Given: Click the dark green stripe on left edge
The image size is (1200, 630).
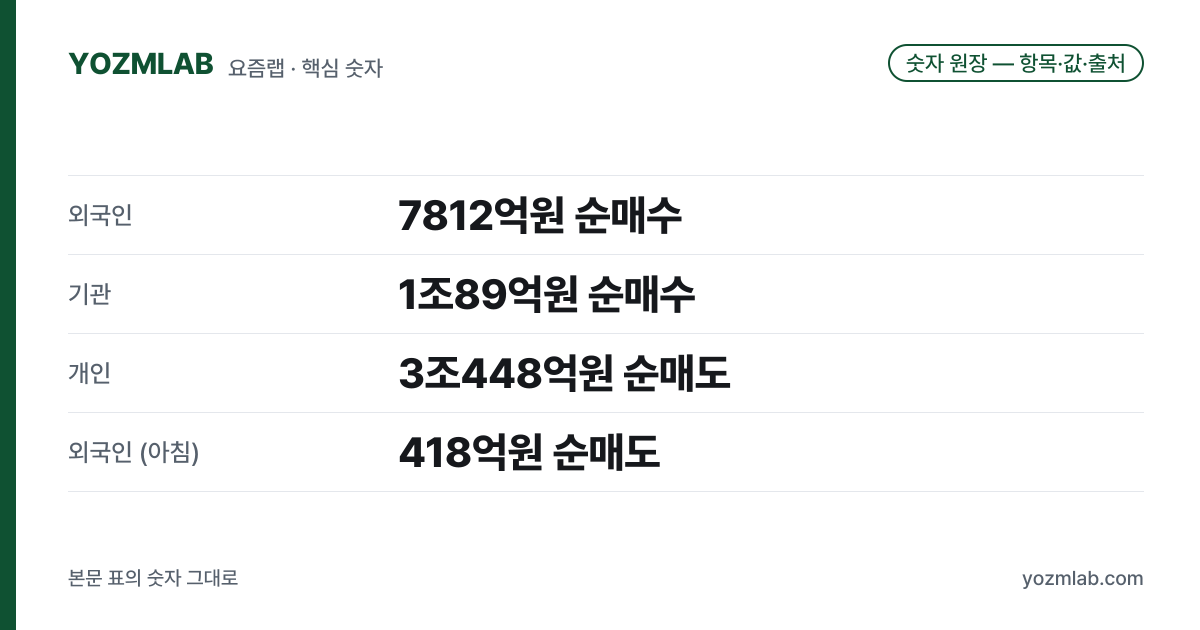Looking at the screenshot, I should click(x=8, y=315).
